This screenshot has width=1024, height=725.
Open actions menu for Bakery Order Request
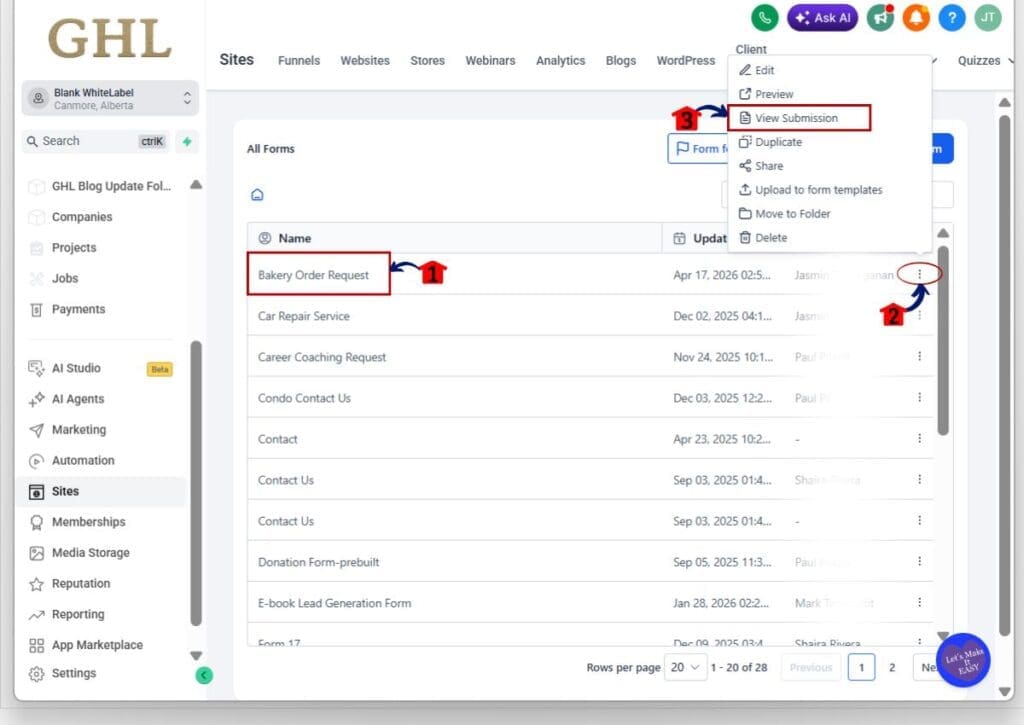pyautogui.click(x=920, y=274)
